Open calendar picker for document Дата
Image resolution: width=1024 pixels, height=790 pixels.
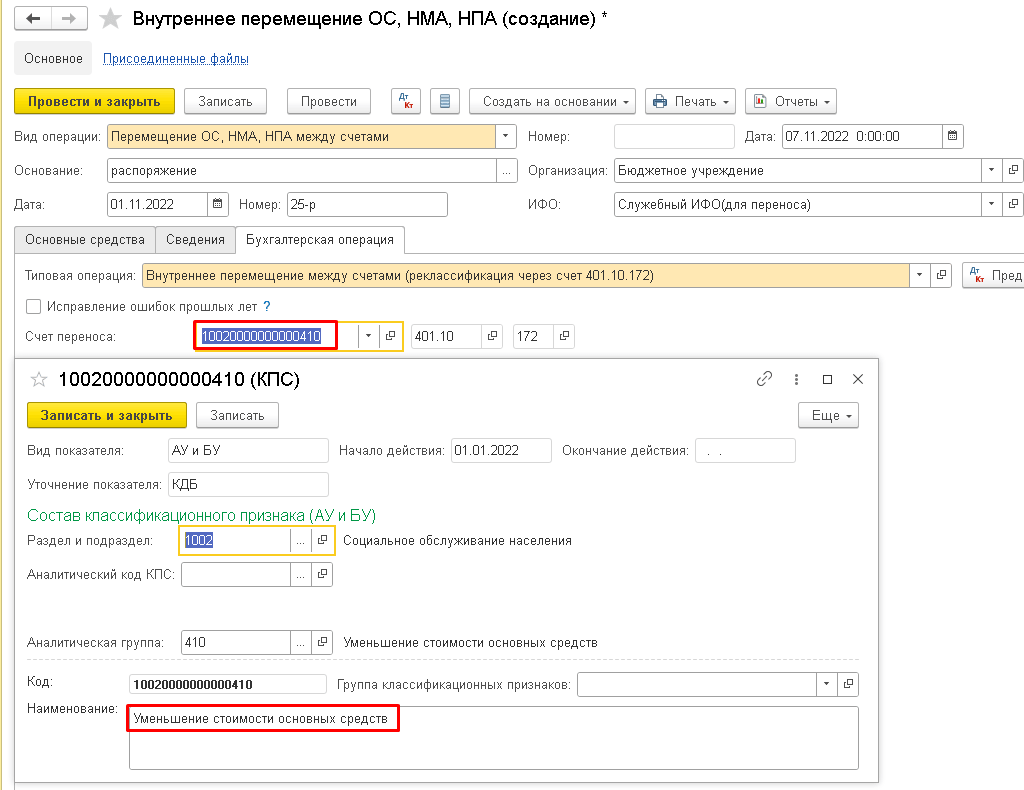953,136
